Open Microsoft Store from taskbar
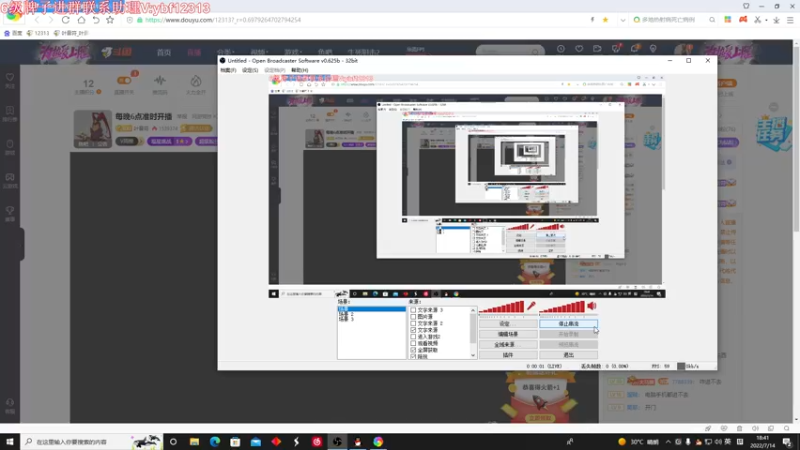The height and width of the screenshot is (450, 800). tap(235, 441)
